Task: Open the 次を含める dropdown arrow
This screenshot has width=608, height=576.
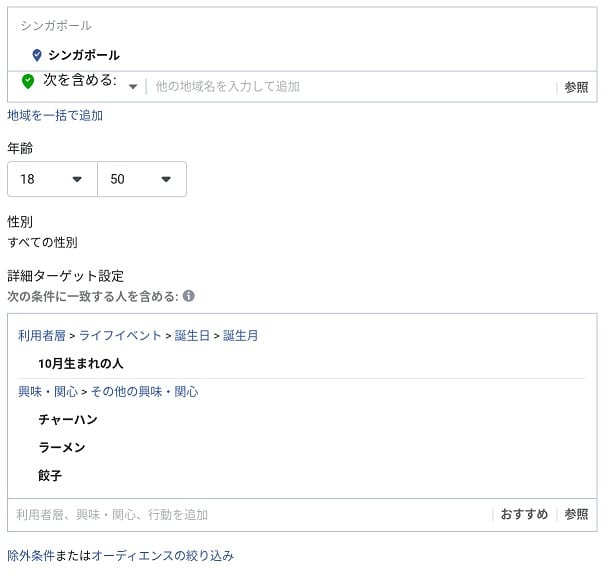Action: click(x=133, y=86)
